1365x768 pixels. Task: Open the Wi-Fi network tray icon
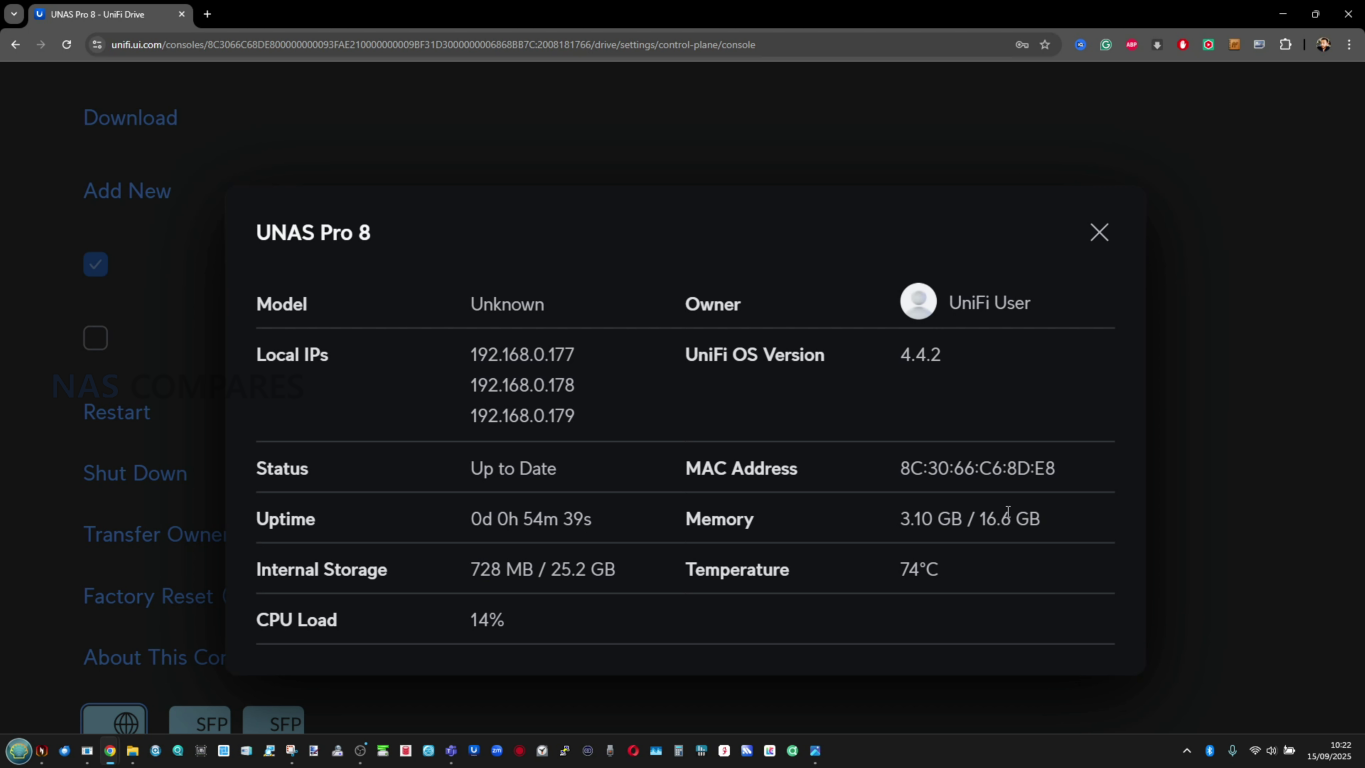coord(1255,751)
